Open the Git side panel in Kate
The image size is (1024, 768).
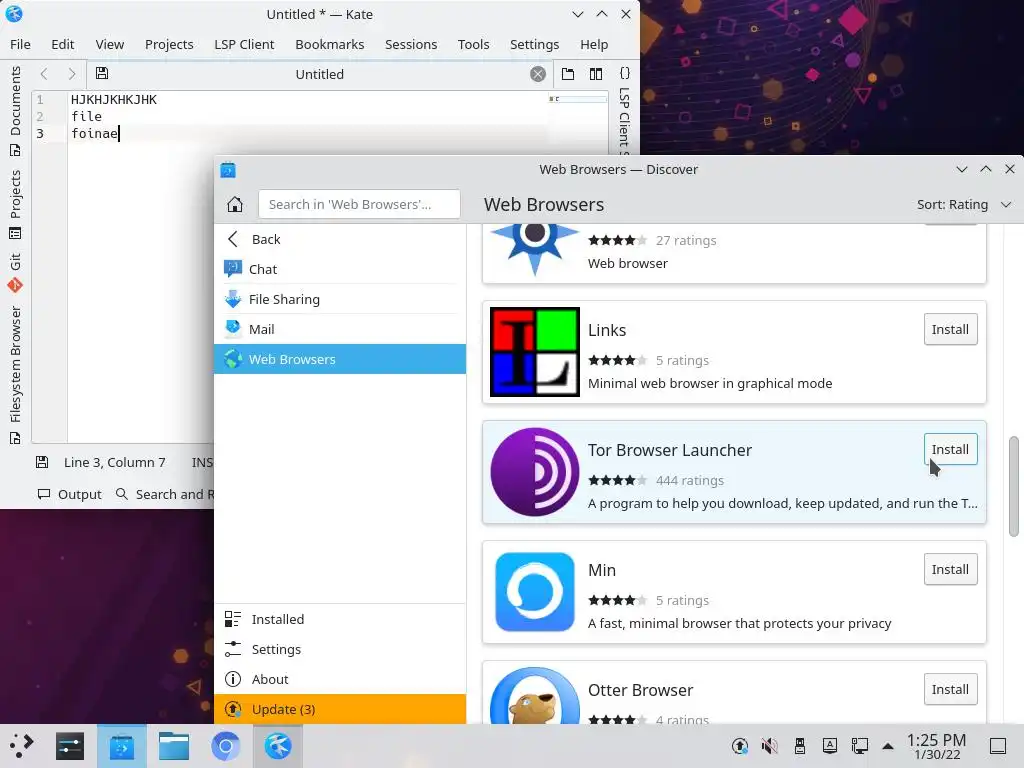pos(15,273)
